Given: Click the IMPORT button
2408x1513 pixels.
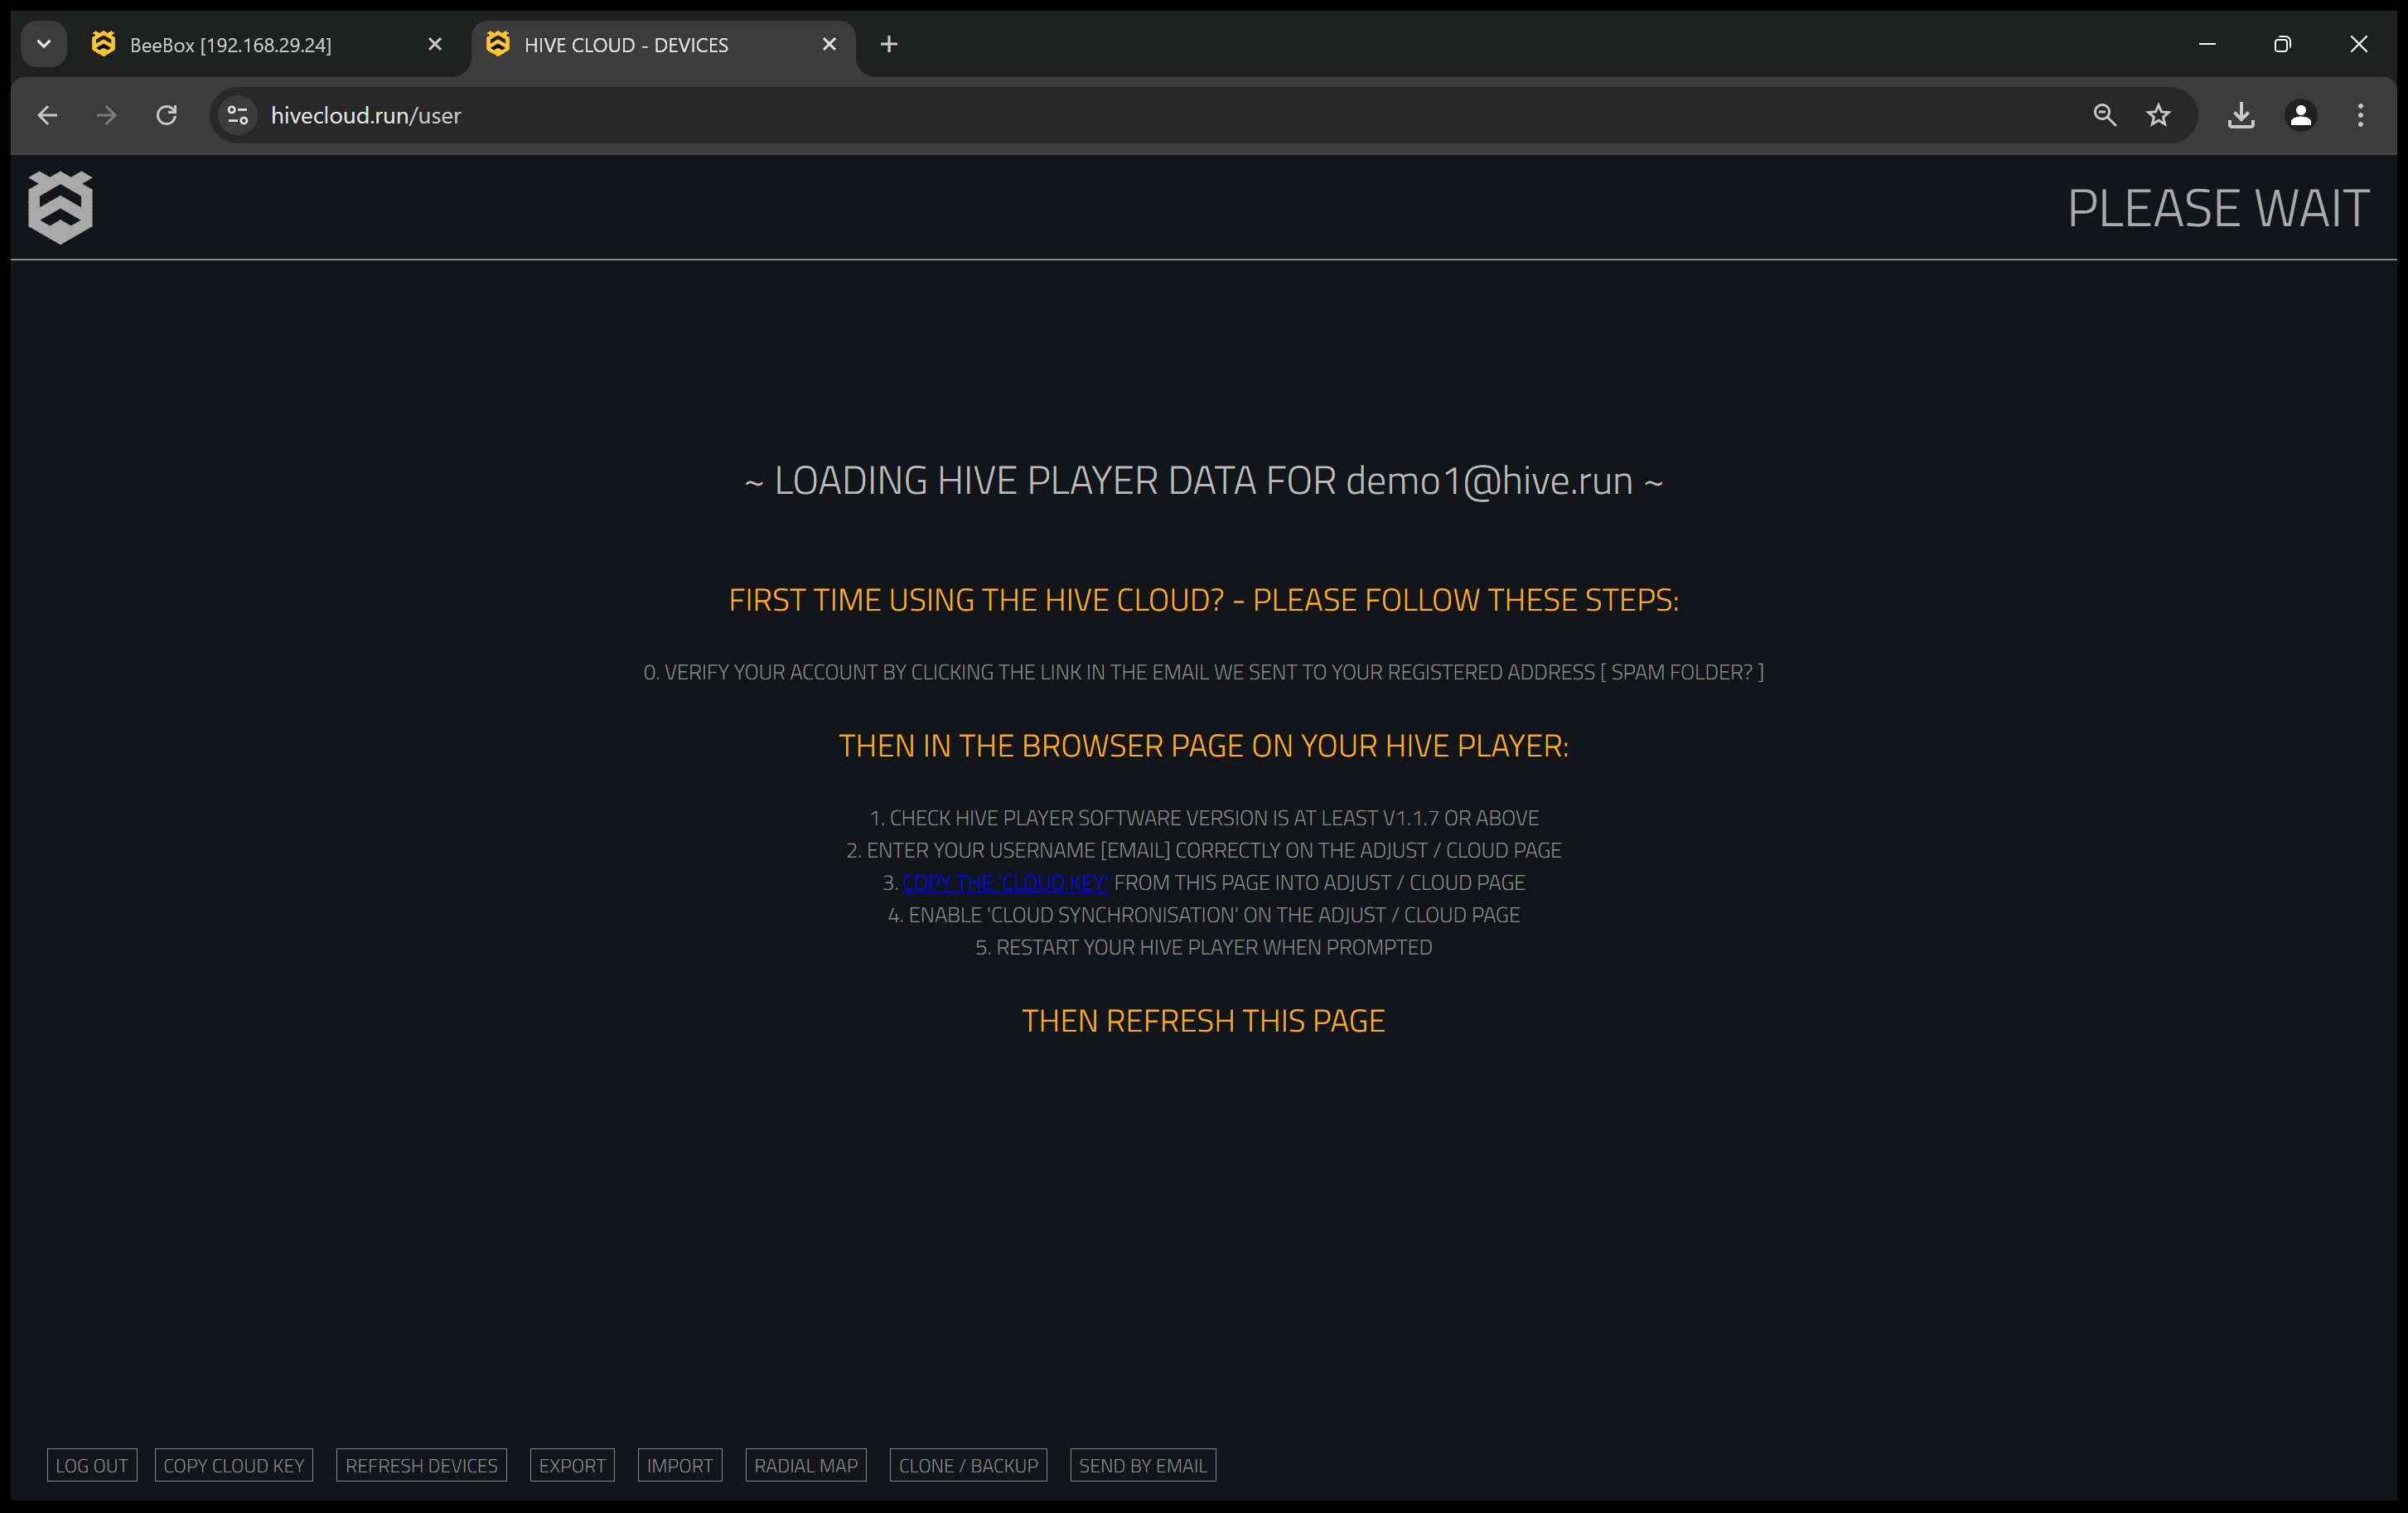Looking at the screenshot, I should (680, 1465).
